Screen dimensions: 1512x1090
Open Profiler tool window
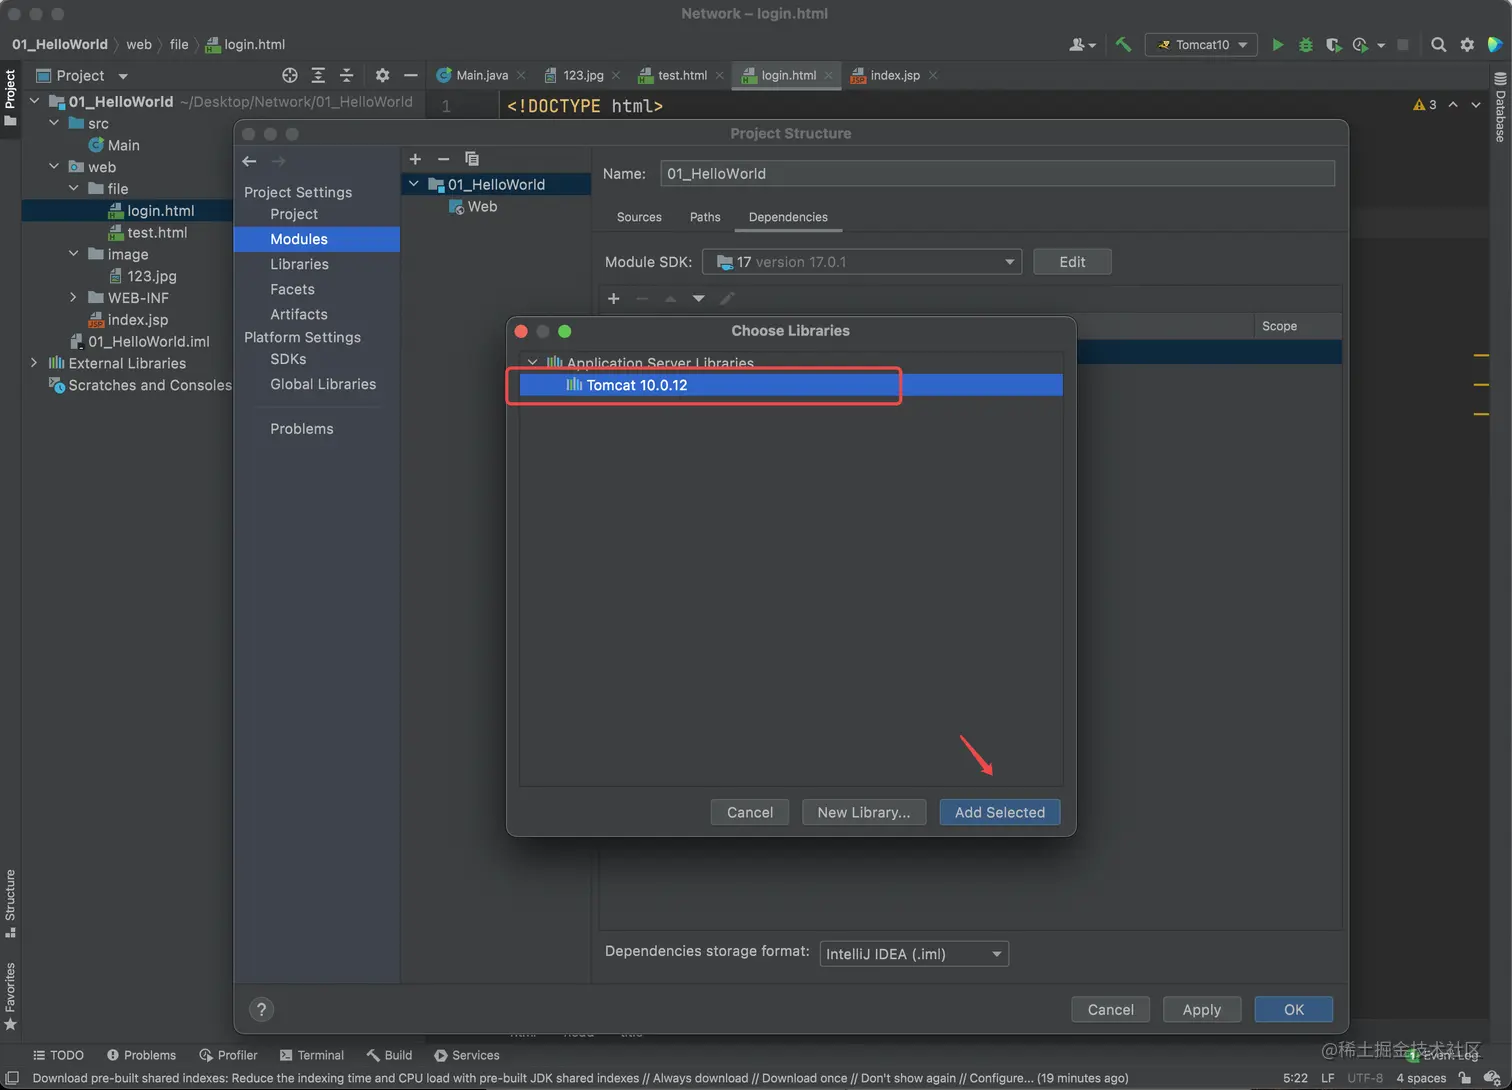[228, 1055]
